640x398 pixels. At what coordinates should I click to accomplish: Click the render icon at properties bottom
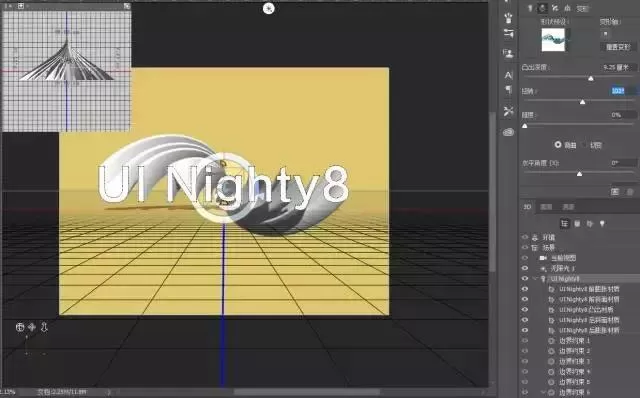pyautogui.click(x=615, y=191)
